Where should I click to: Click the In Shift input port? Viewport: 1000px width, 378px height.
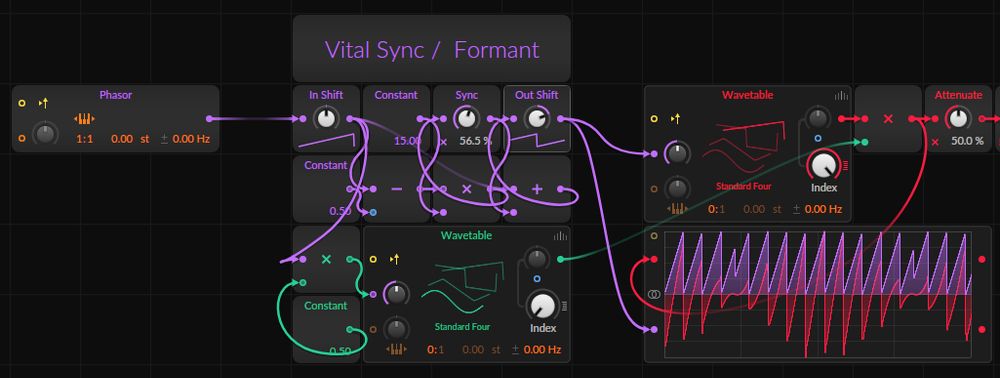(303, 119)
